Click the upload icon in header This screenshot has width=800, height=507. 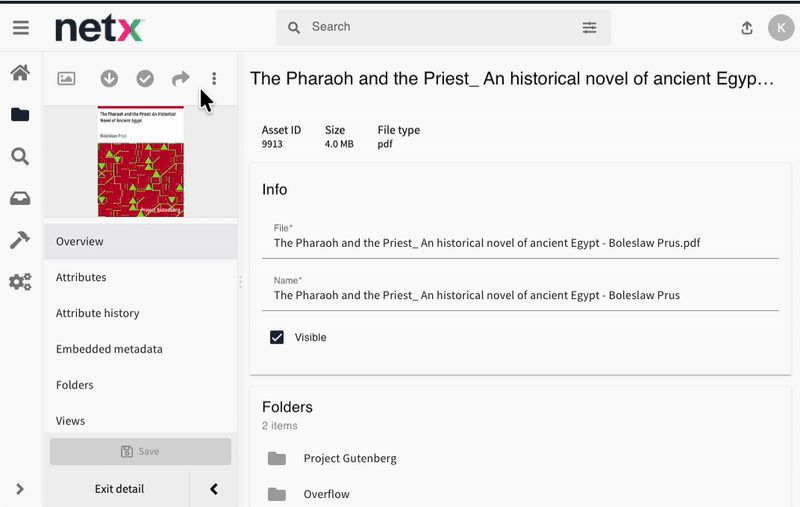pyautogui.click(x=747, y=28)
